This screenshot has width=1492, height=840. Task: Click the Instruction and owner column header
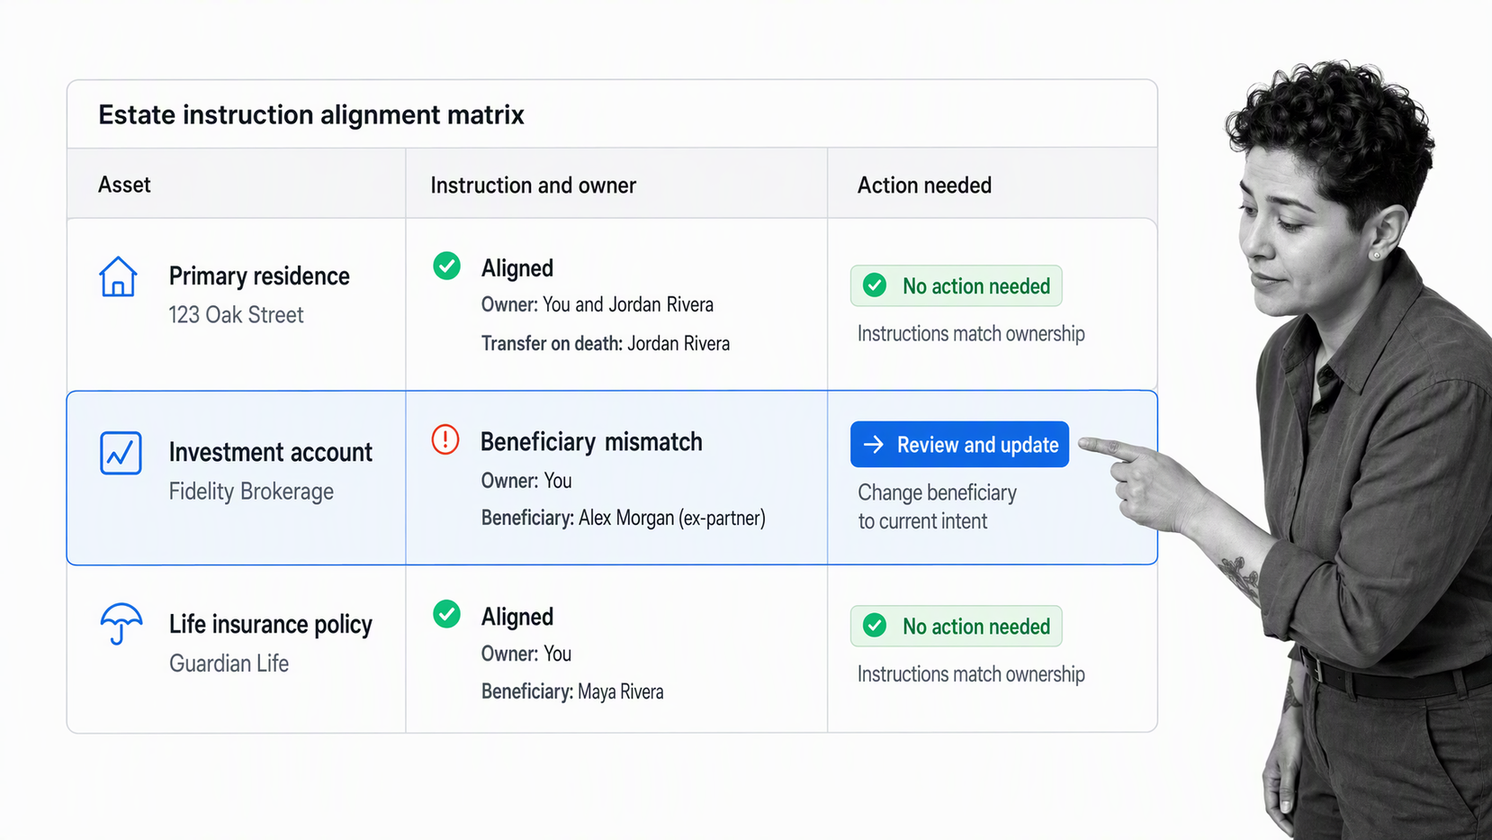(x=533, y=185)
